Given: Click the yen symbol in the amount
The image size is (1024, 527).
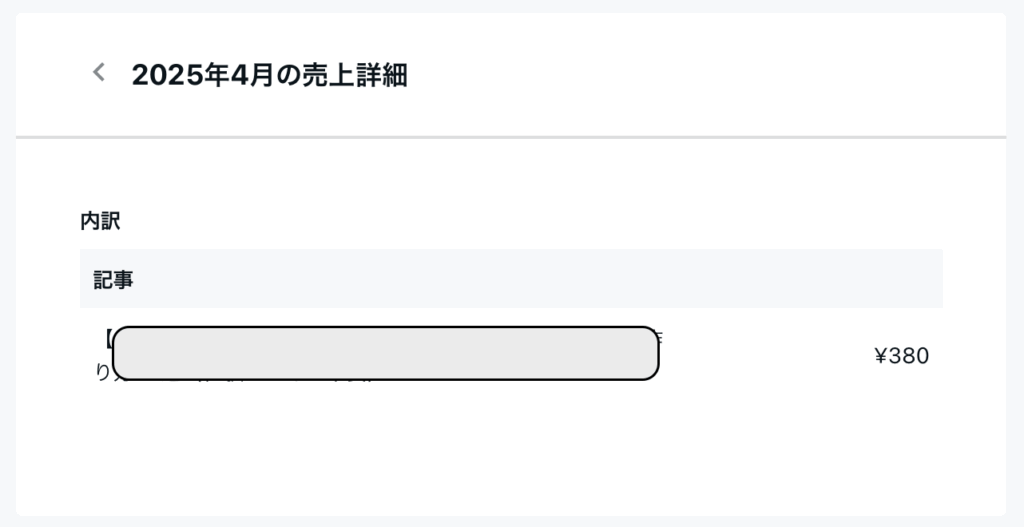Looking at the screenshot, I should pos(880,356).
